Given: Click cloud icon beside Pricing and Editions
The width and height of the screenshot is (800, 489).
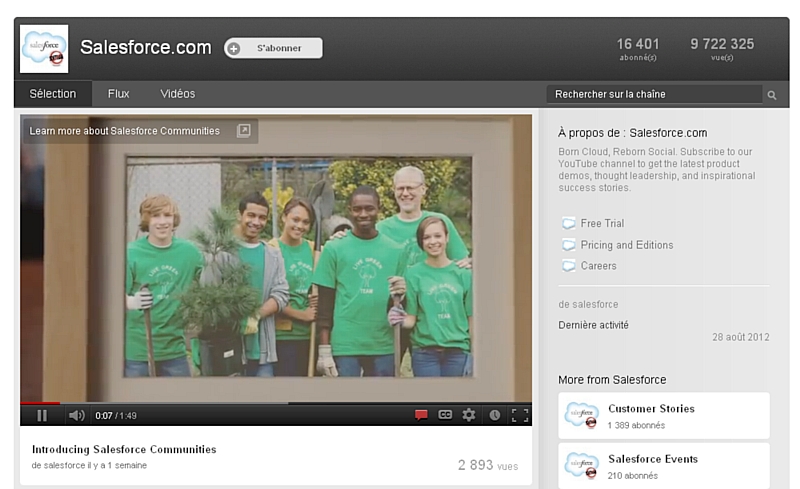Looking at the screenshot, I should pos(568,245).
